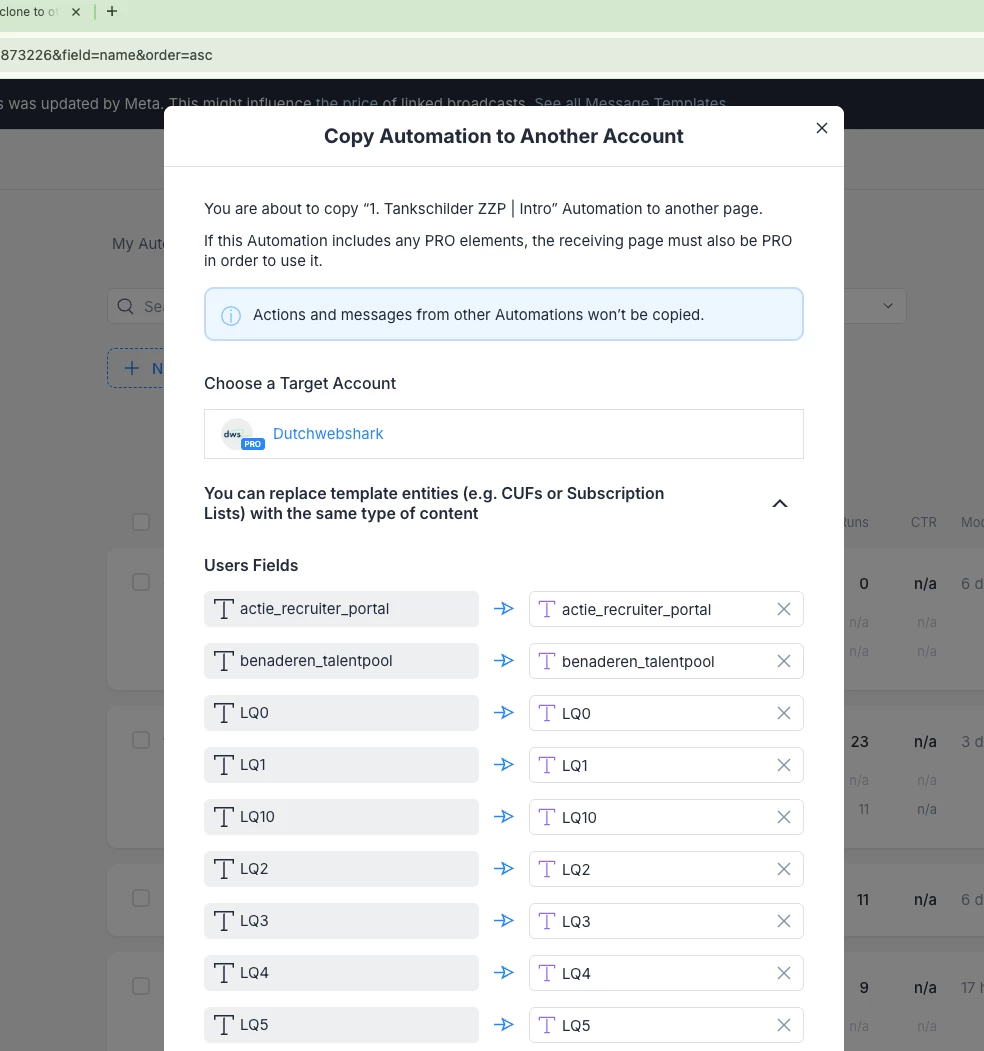Clear the actie_recruiter_portal target field

point(784,609)
